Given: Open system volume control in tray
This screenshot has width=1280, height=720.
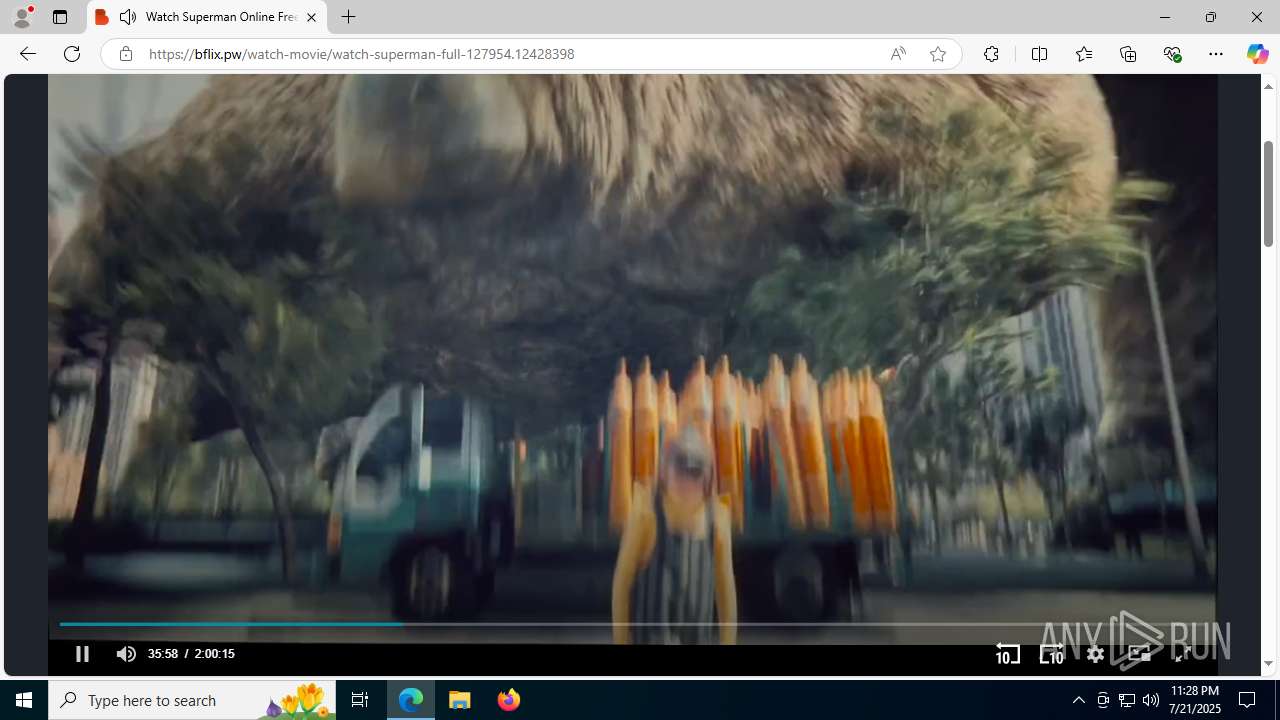Looking at the screenshot, I should pyautogui.click(x=1151, y=700).
